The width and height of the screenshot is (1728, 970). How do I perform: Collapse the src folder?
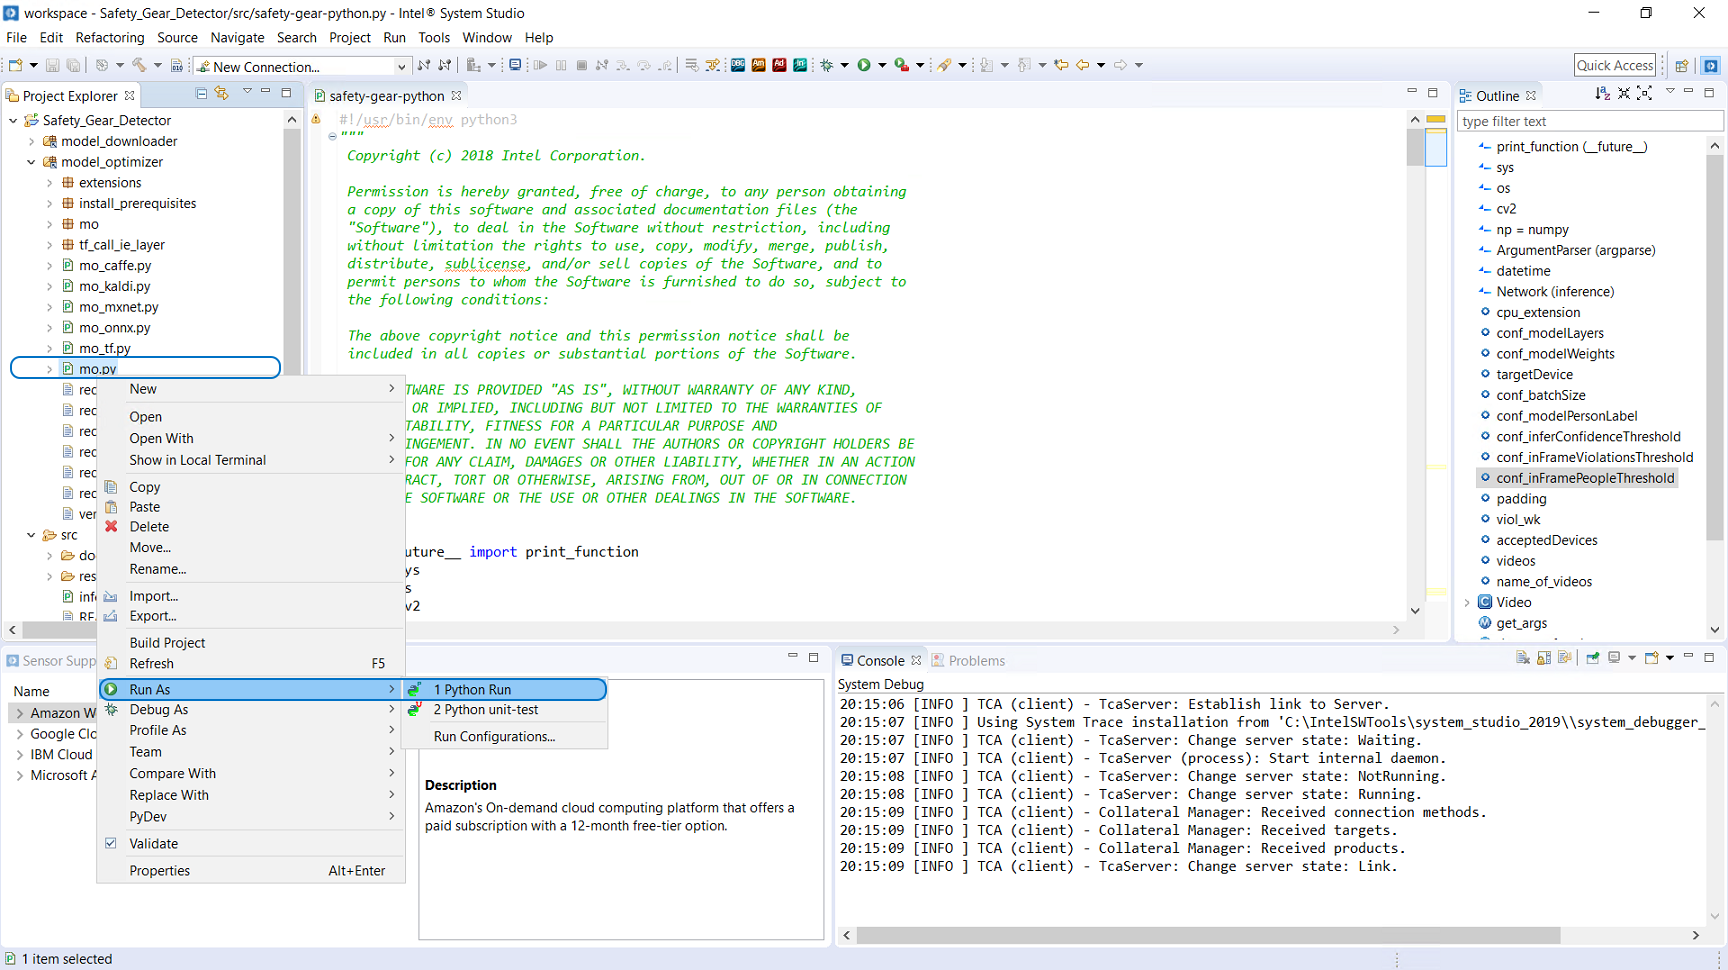pyautogui.click(x=31, y=535)
